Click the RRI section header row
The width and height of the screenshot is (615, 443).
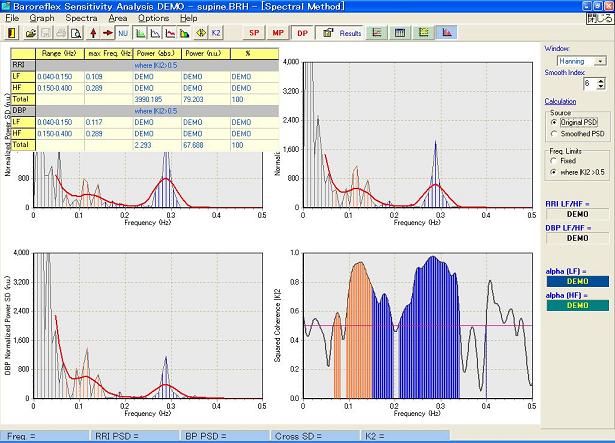145,65
